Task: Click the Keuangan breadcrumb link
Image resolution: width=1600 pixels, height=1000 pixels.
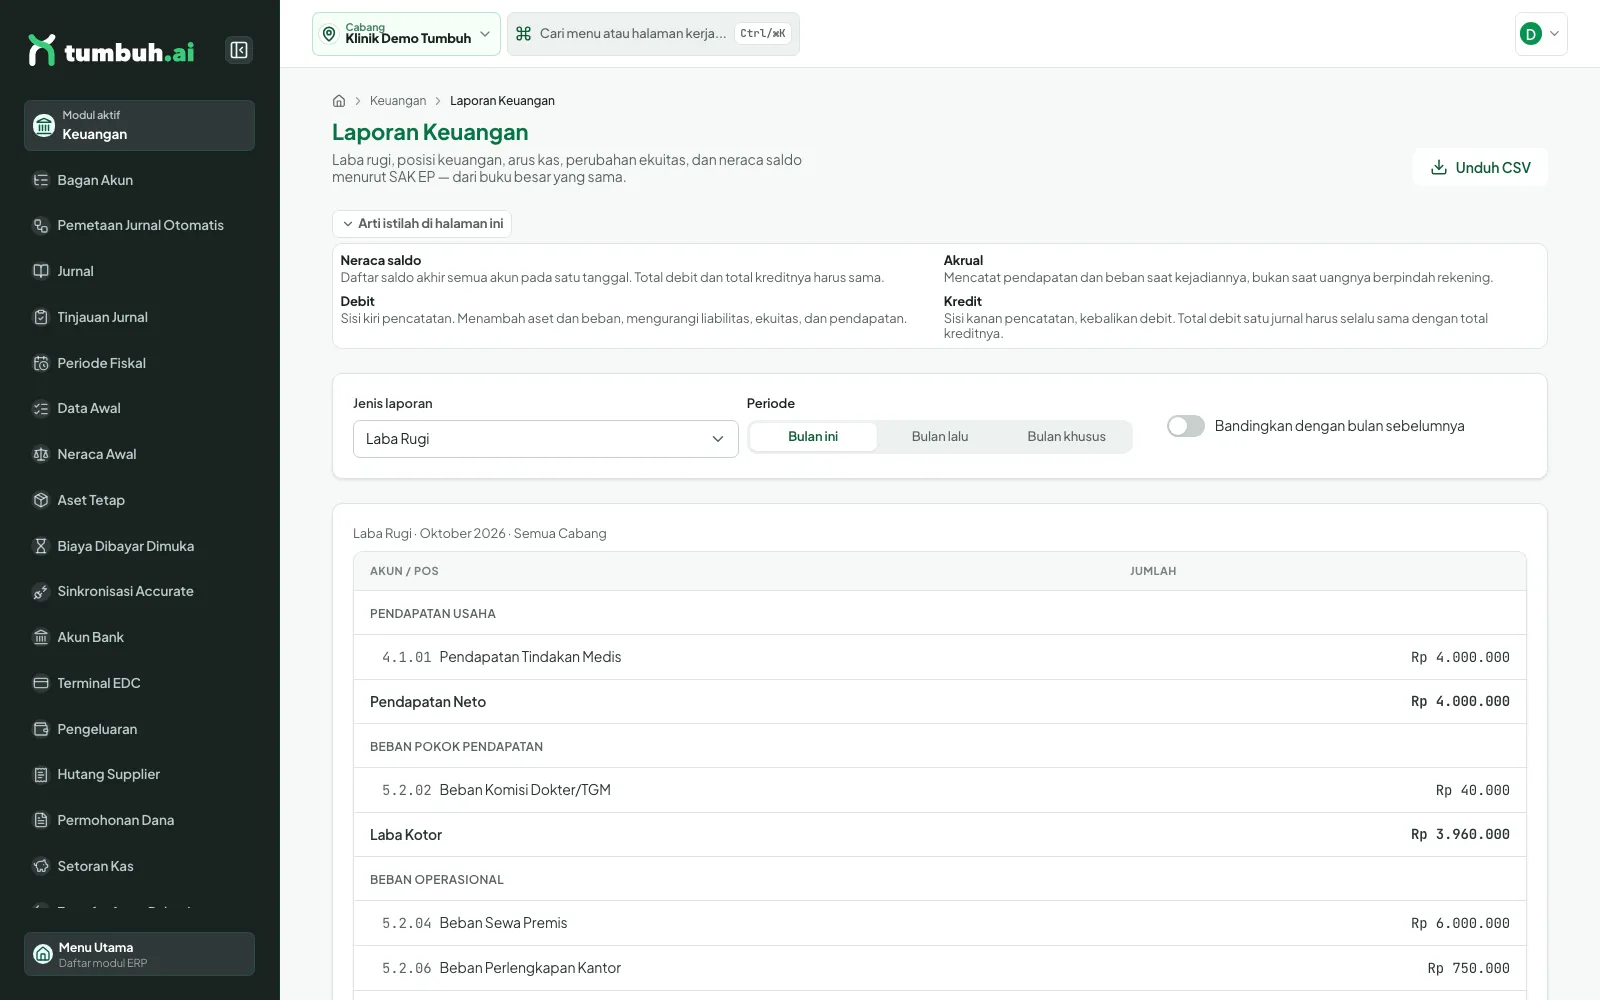Action: pos(398,101)
